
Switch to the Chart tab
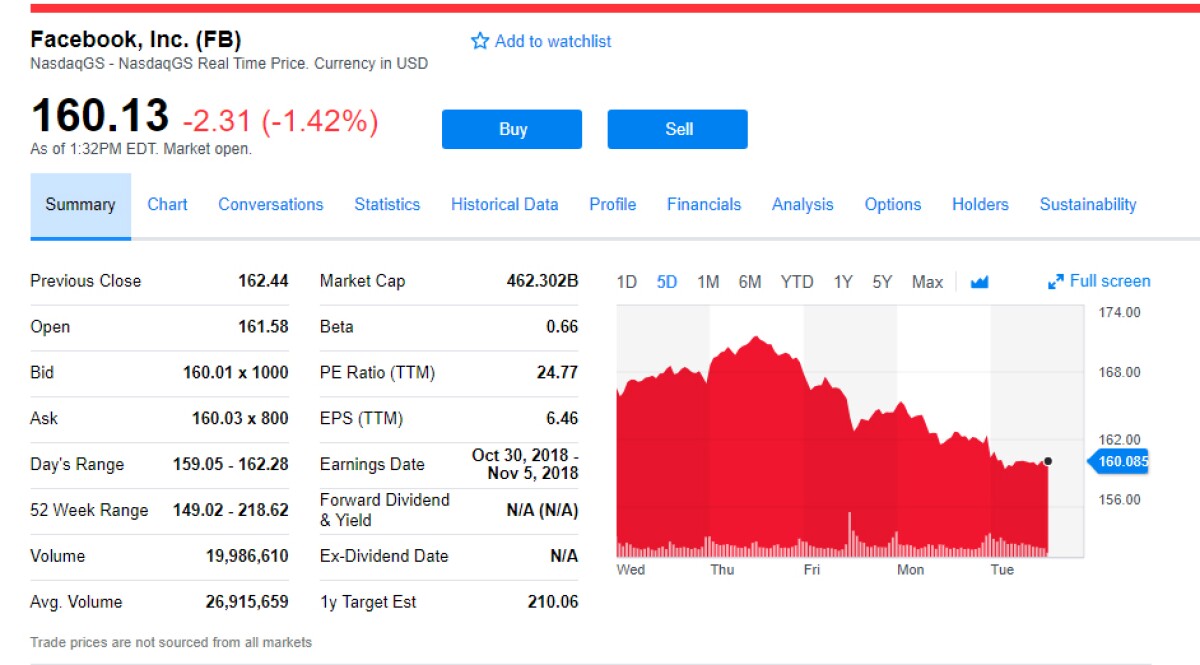[167, 204]
